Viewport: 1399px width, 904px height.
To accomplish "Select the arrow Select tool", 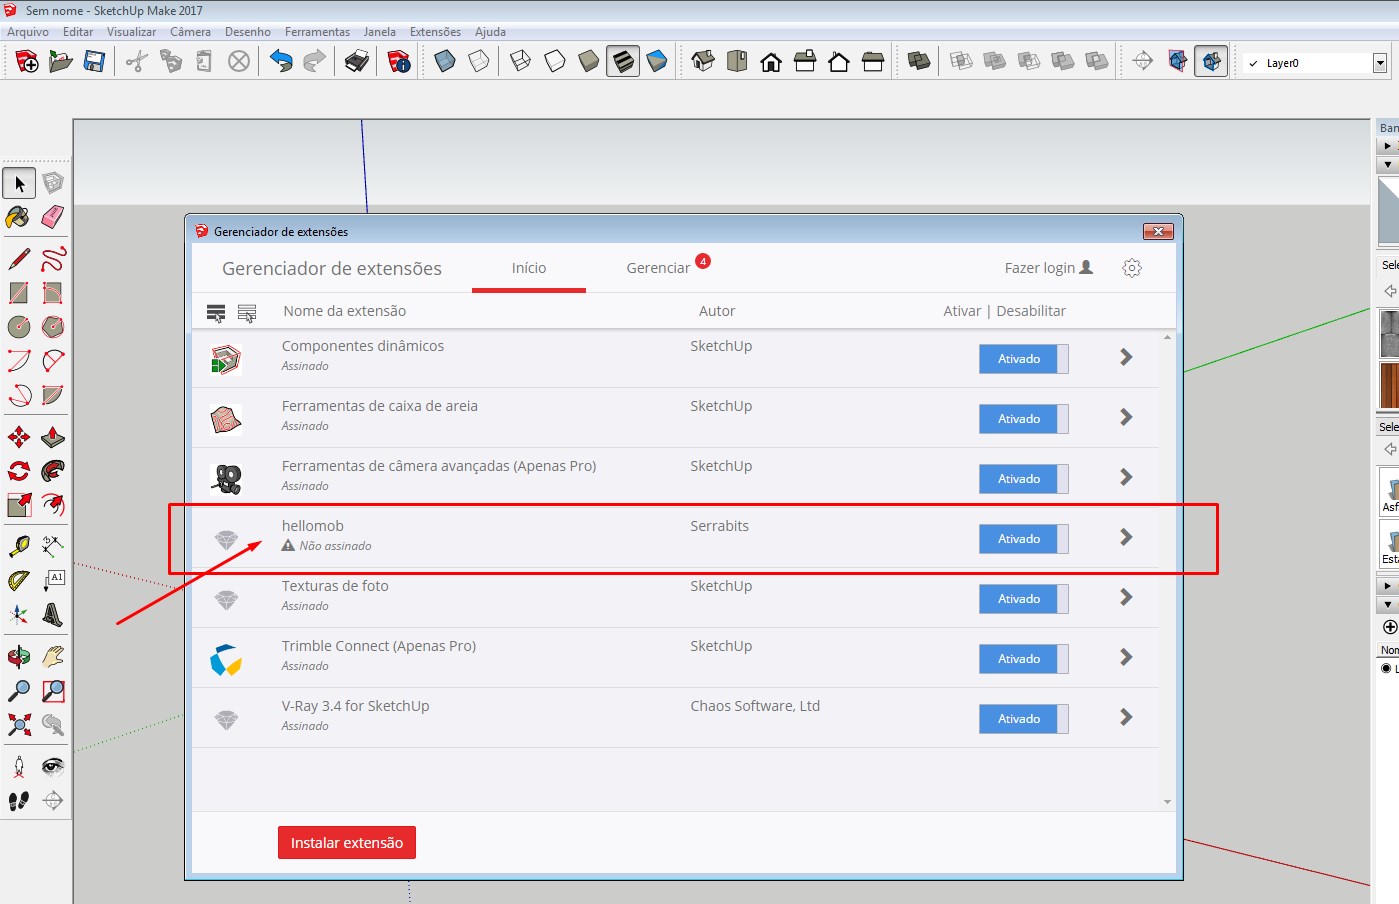I will pos(19,184).
